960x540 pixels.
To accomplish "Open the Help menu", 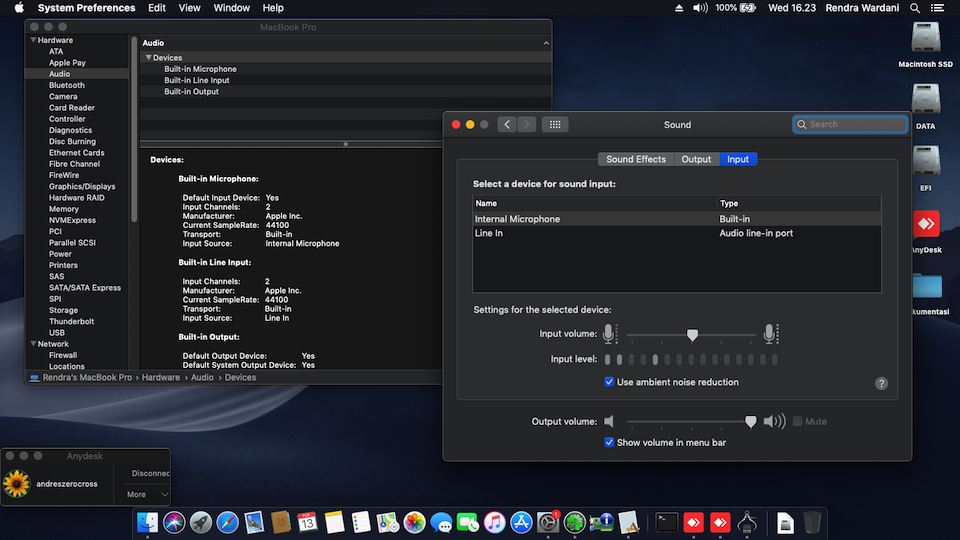I will click(273, 8).
